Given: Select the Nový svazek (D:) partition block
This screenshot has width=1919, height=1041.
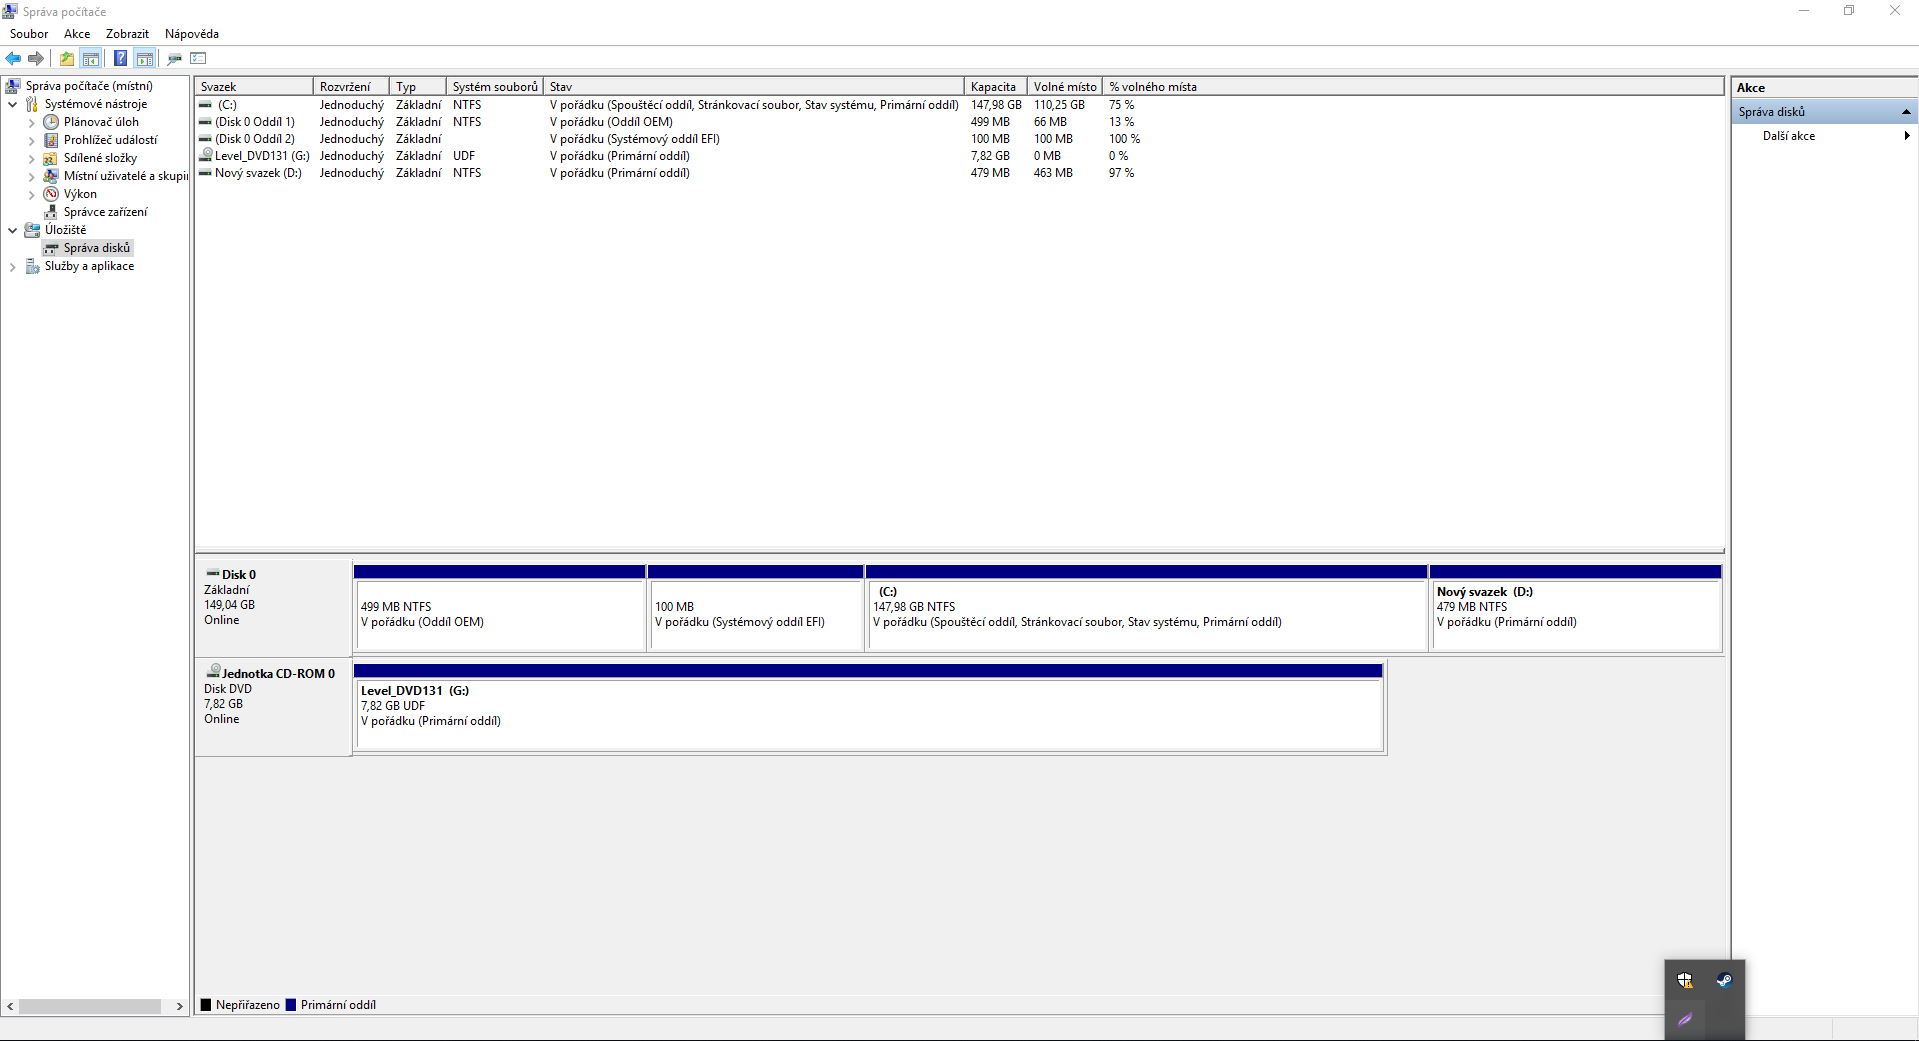Looking at the screenshot, I should (1575, 615).
